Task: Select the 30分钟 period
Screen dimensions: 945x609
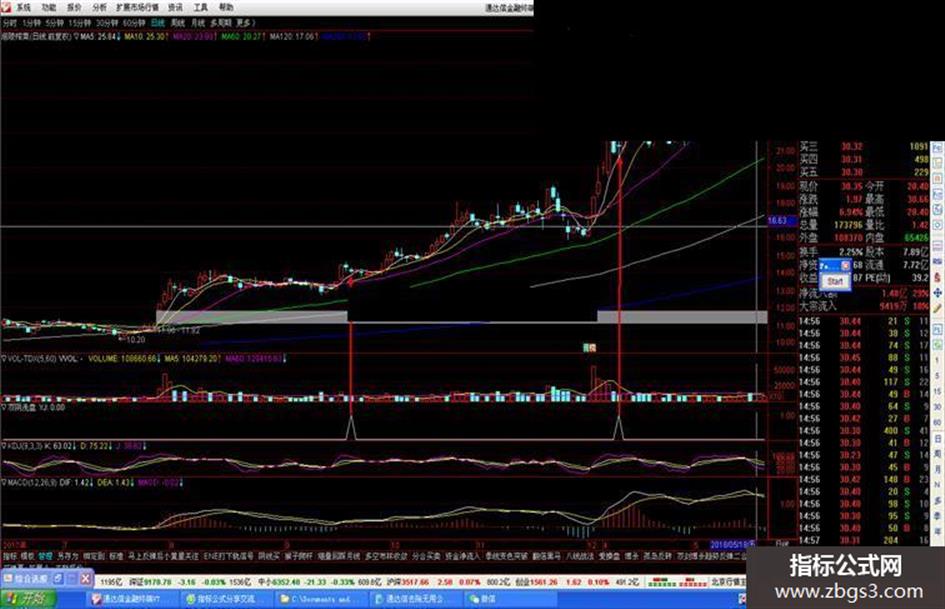Action: click(107, 23)
